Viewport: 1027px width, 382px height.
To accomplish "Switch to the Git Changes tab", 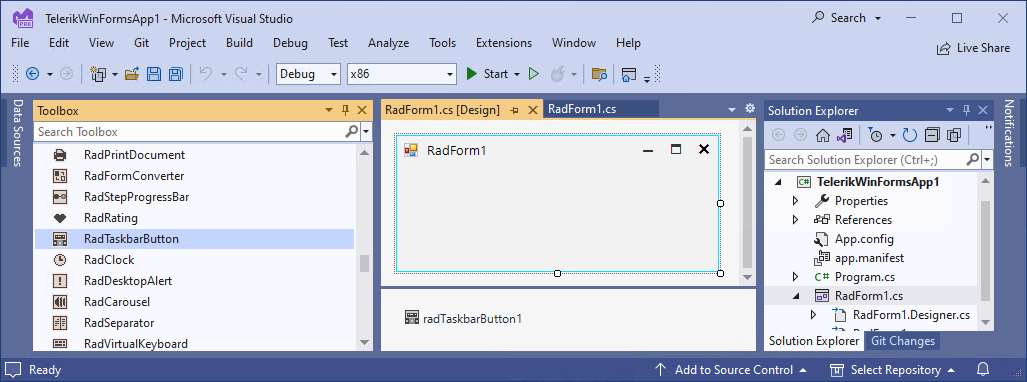I will (x=903, y=341).
